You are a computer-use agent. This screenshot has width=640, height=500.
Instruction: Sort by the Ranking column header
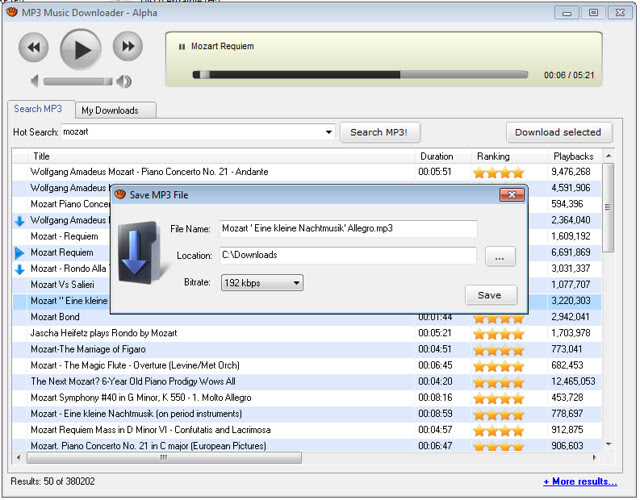[x=511, y=156]
